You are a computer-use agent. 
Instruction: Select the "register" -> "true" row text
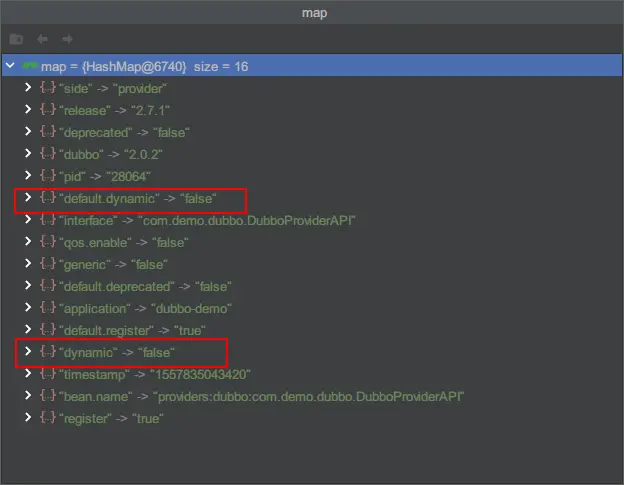(111, 418)
